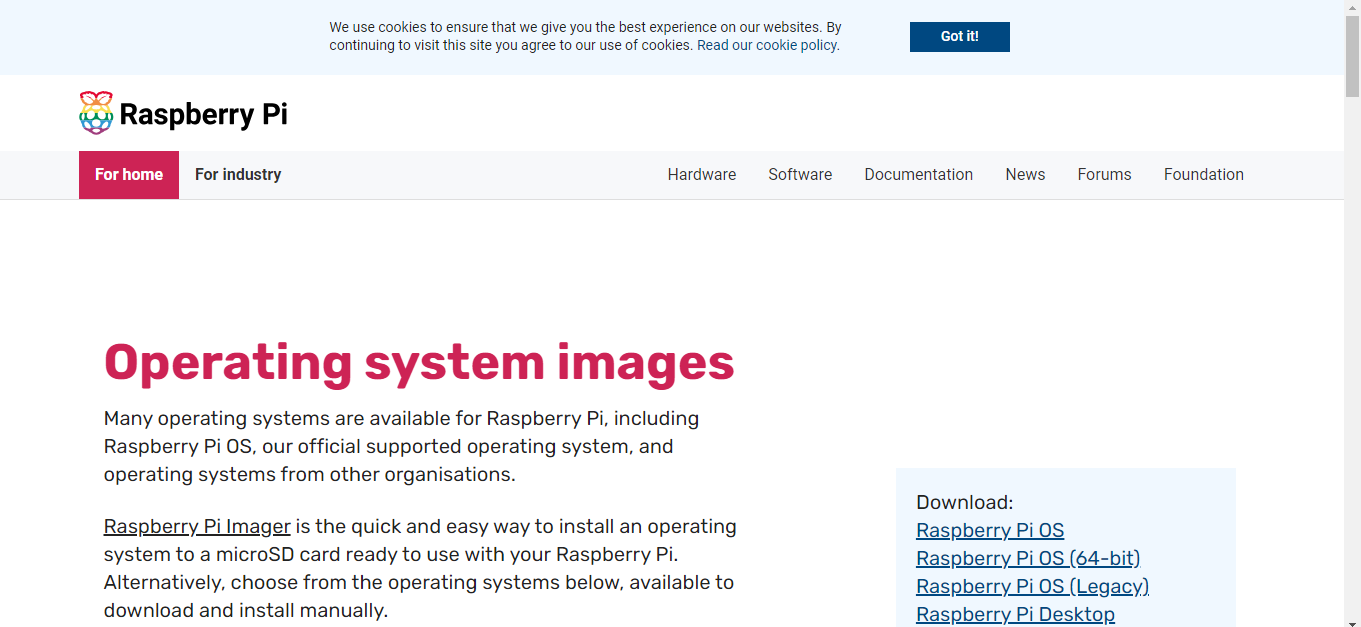Screen dimensions: 1361x627
Task: Click the Download: label in sidebar
Action: pyautogui.click(x=964, y=503)
